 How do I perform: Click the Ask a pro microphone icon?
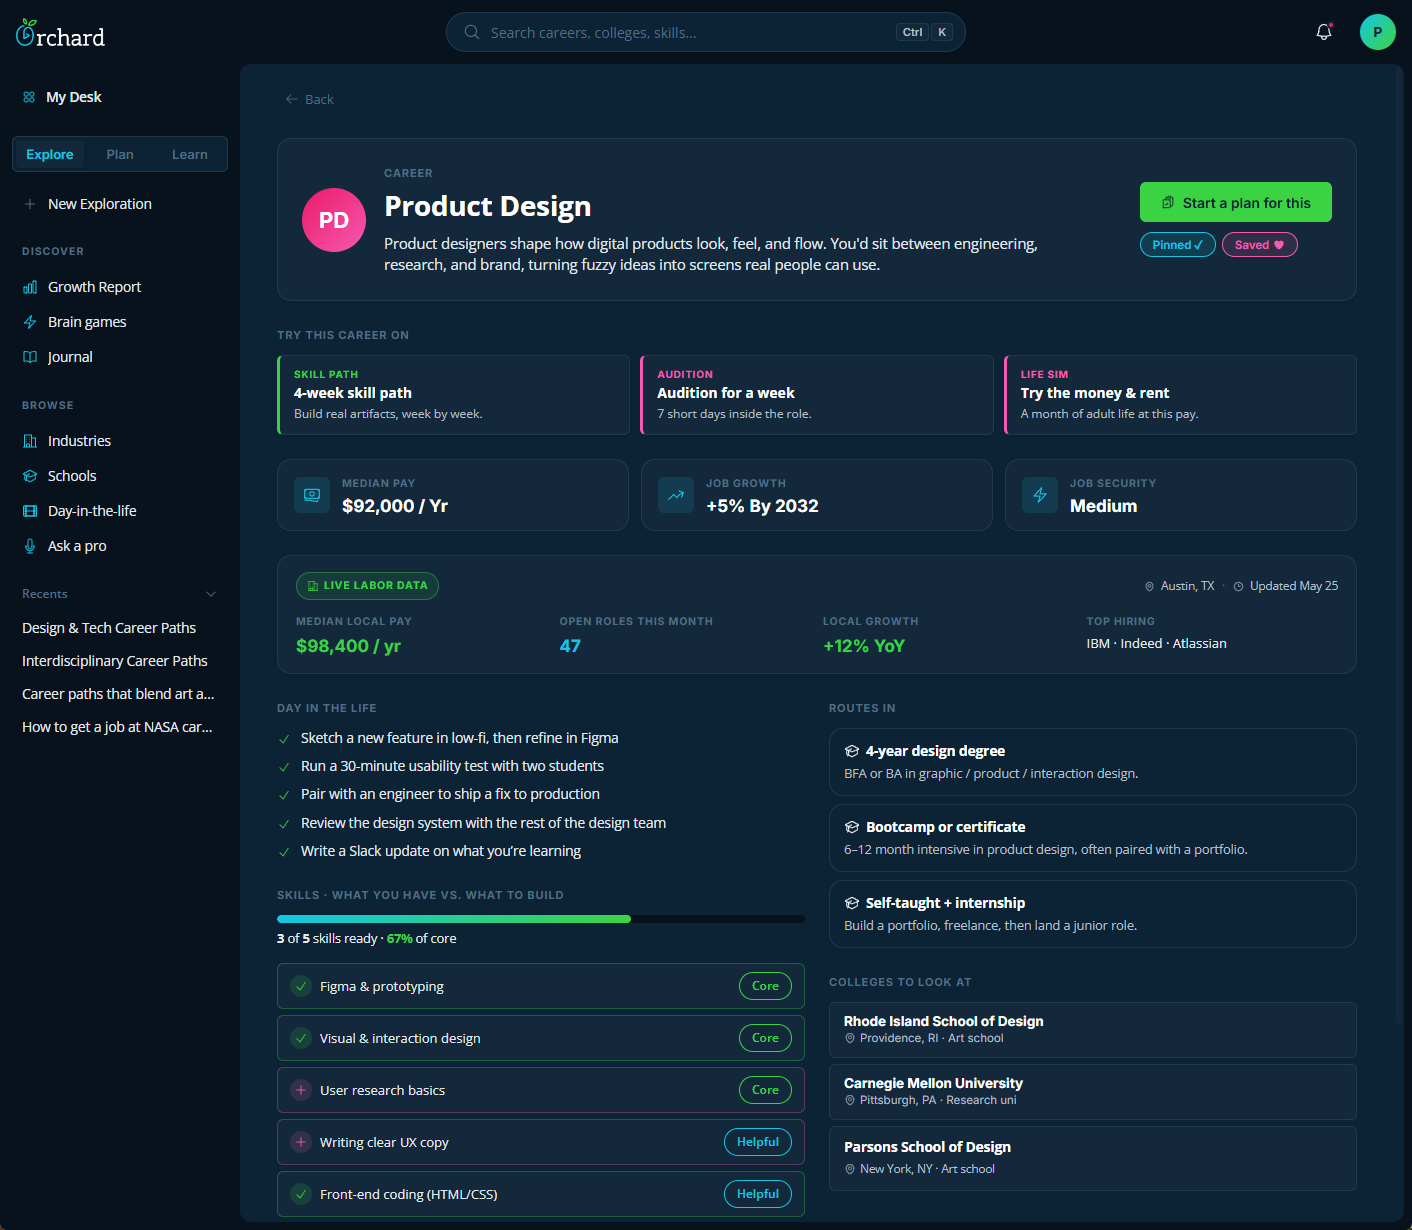tap(30, 546)
